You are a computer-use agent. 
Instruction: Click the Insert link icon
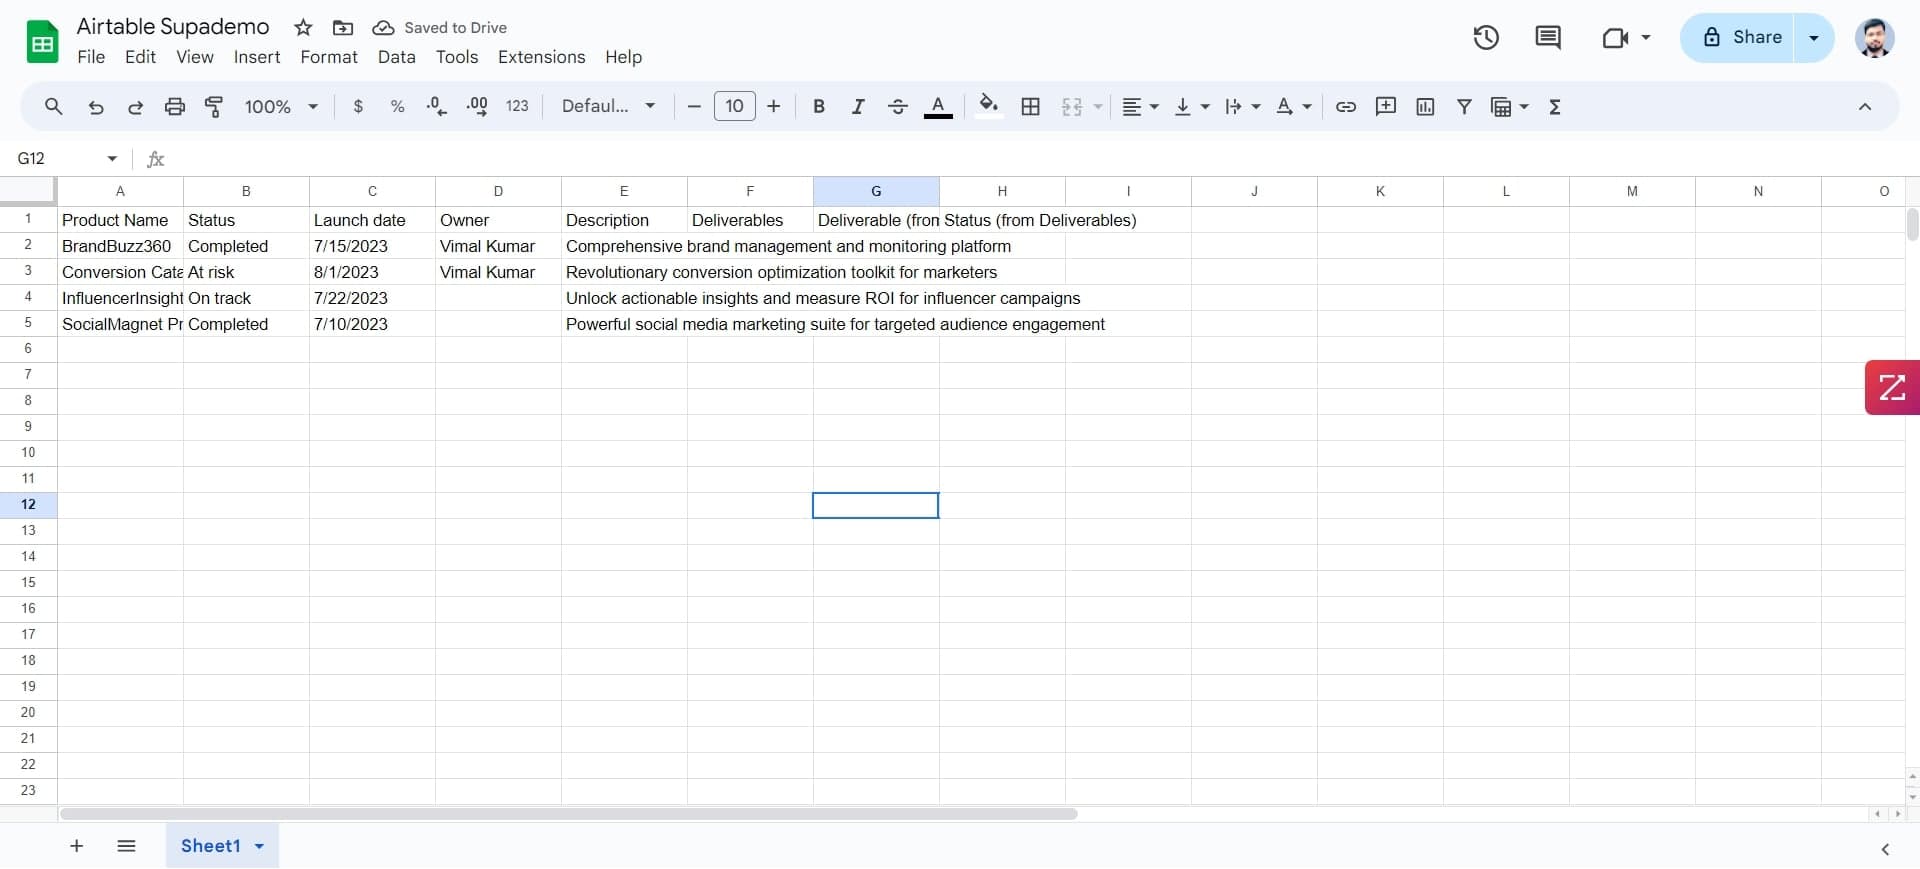(x=1346, y=106)
